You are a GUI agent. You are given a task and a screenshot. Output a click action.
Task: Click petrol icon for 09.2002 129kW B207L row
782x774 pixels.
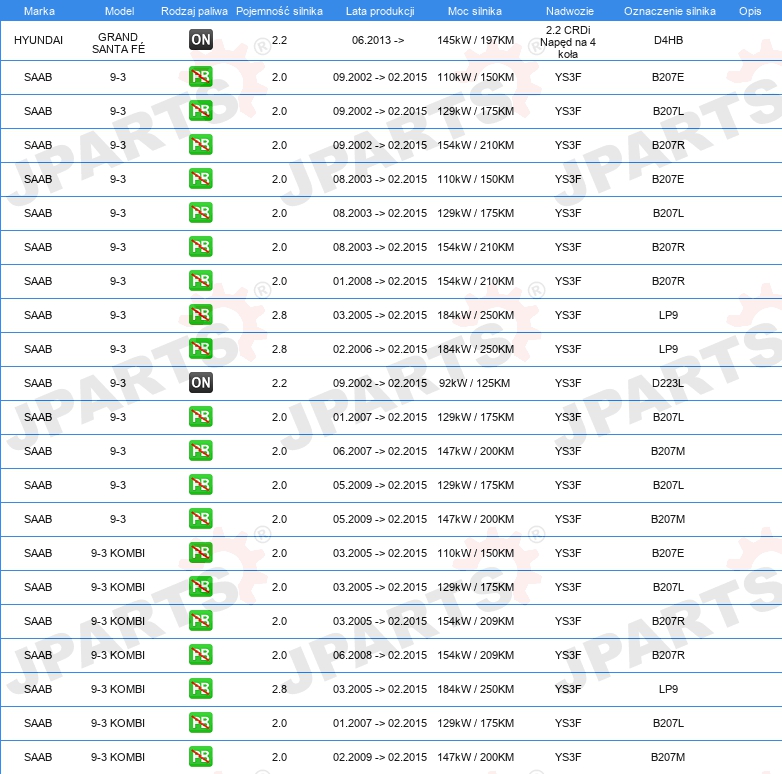pyautogui.click(x=200, y=111)
